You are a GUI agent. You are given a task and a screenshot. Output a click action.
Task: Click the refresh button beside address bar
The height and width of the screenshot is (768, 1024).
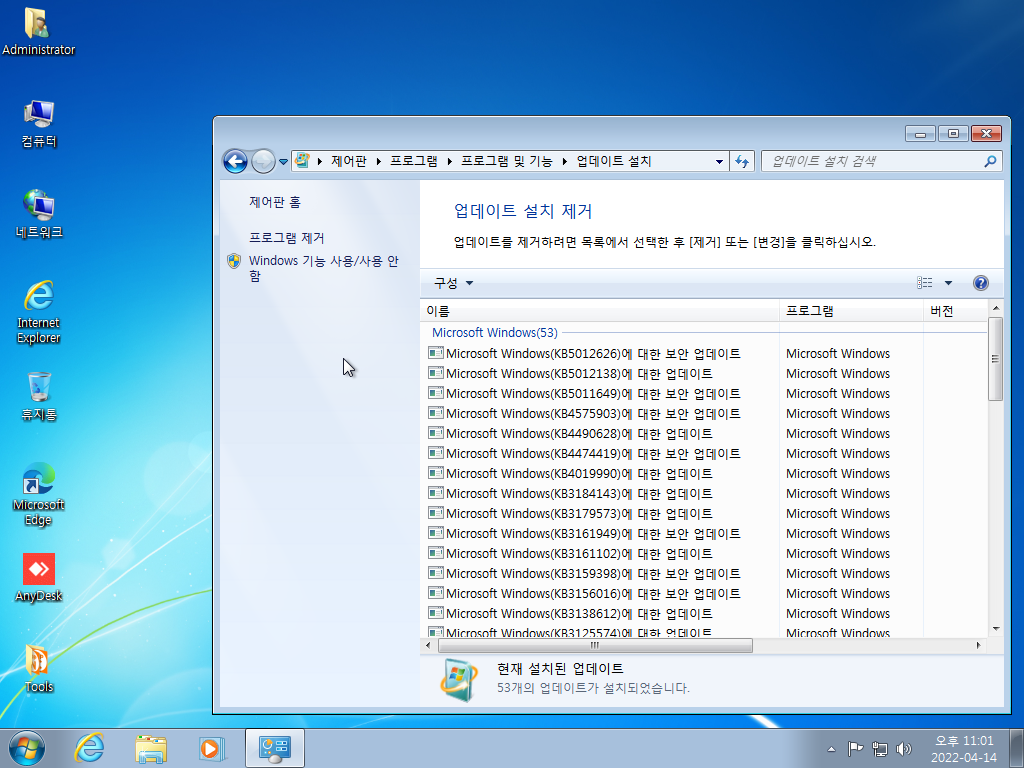pos(742,161)
